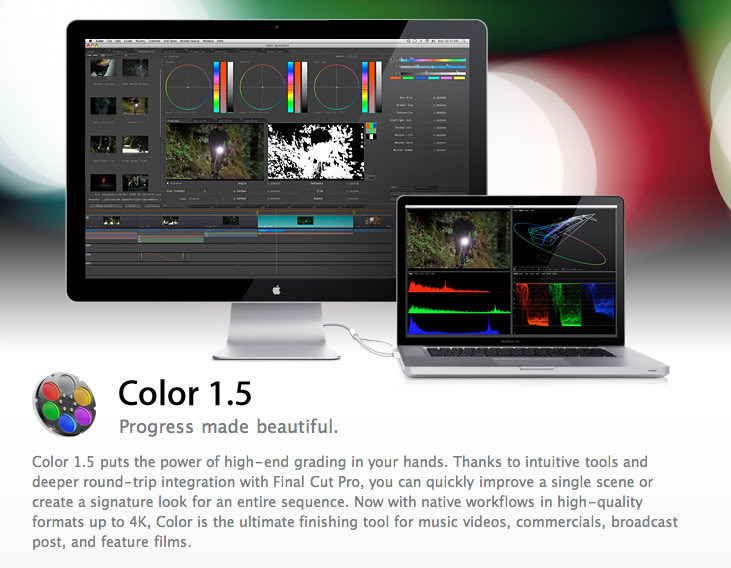The image size is (731, 568).
Task: Click the RGB histogram scope on laptop
Action: point(459,303)
